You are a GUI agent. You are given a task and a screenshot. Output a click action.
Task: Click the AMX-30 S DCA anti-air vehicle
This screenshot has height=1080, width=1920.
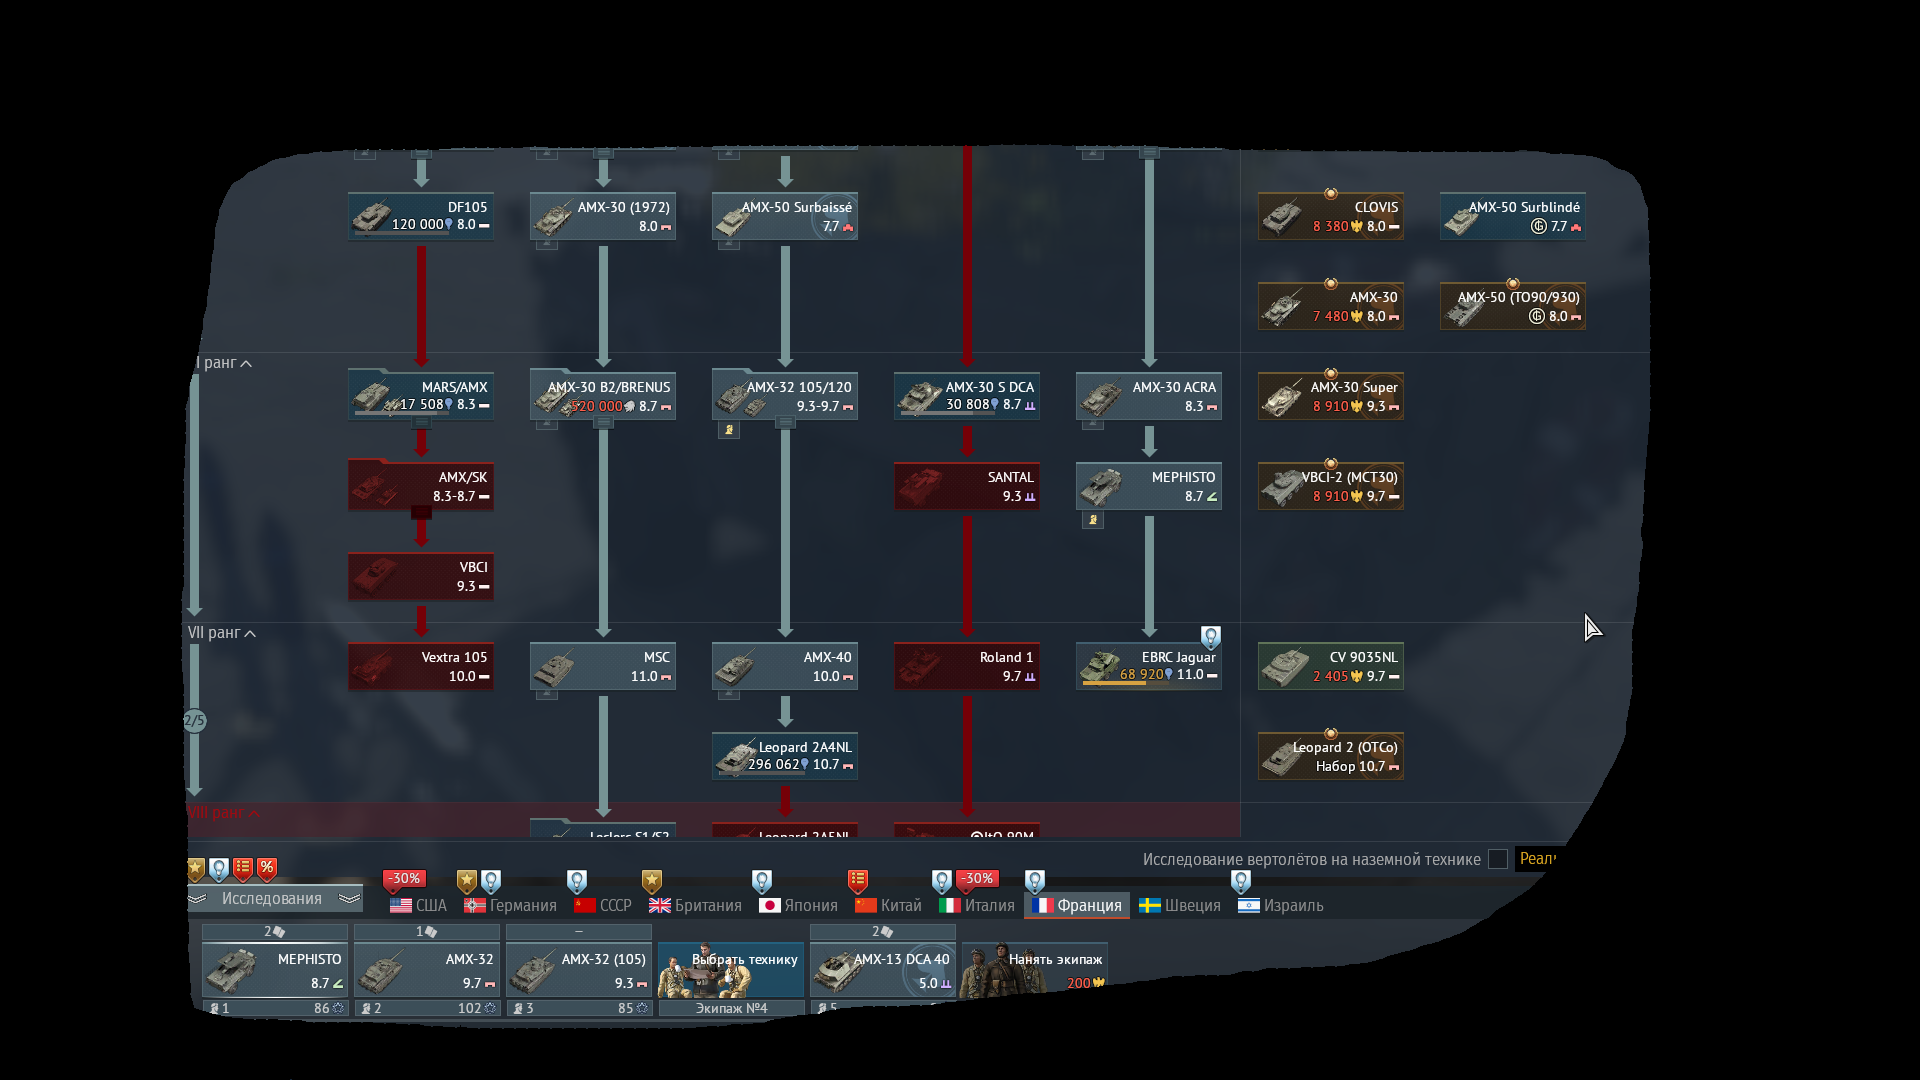pyautogui.click(x=966, y=395)
